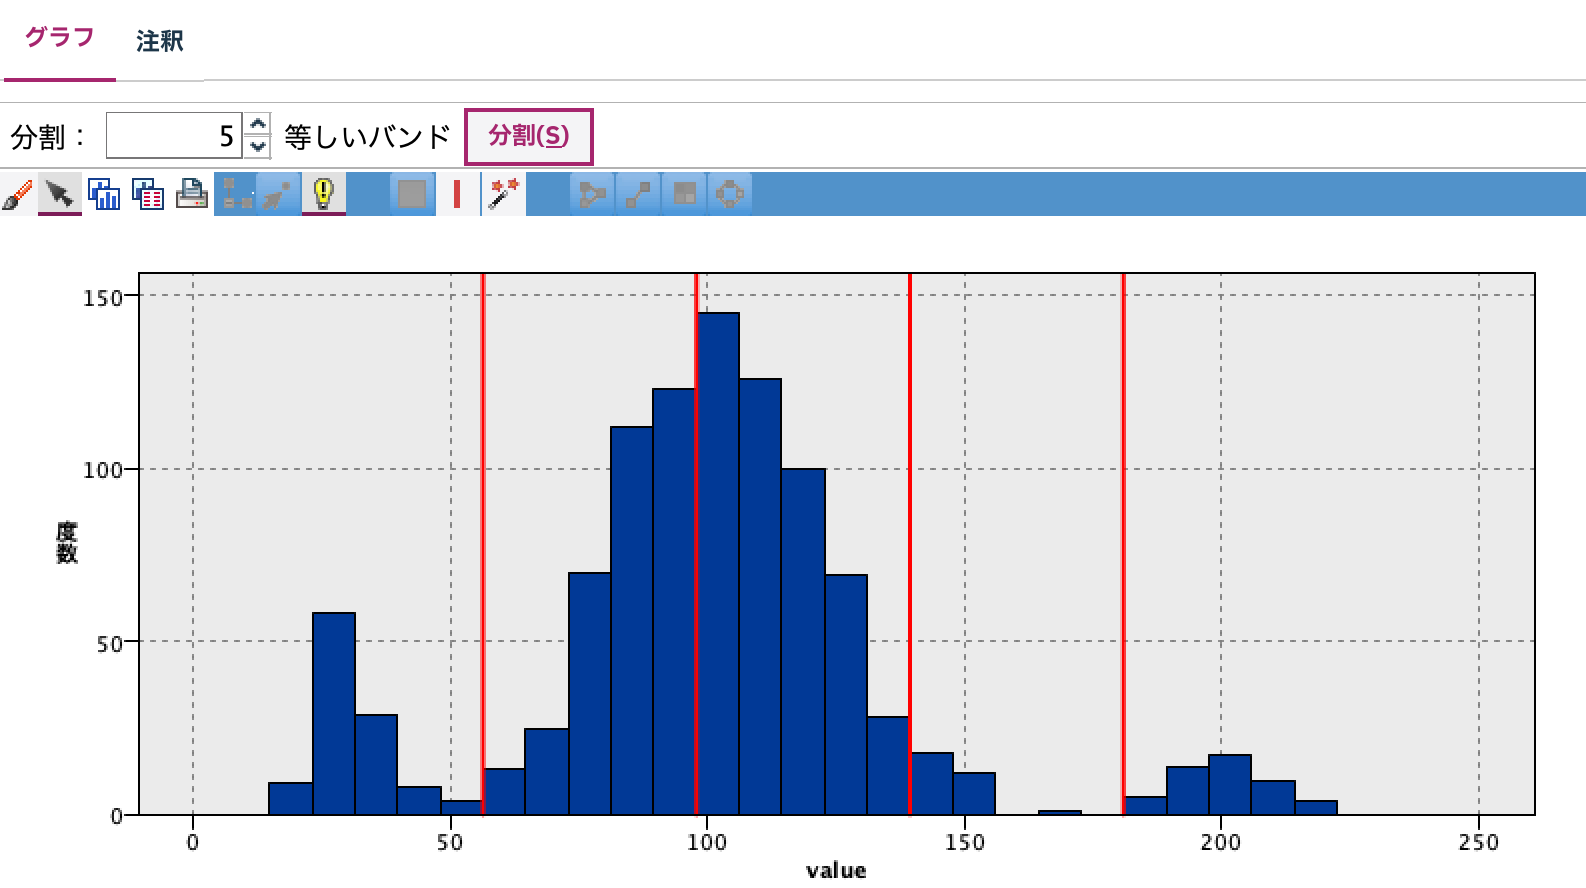Click the gray arrow pointer toolbar icon
This screenshot has width=1586, height=888.
[x=278, y=193]
